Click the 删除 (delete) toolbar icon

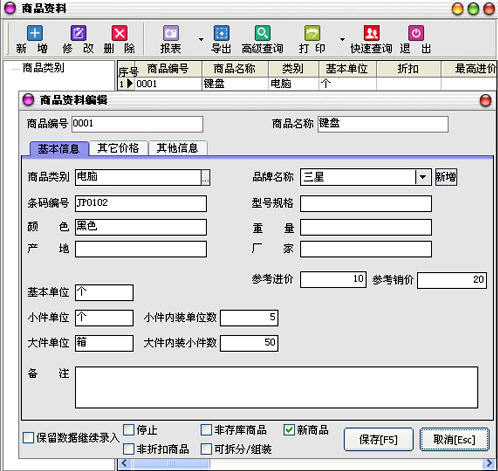pyautogui.click(x=120, y=33)
